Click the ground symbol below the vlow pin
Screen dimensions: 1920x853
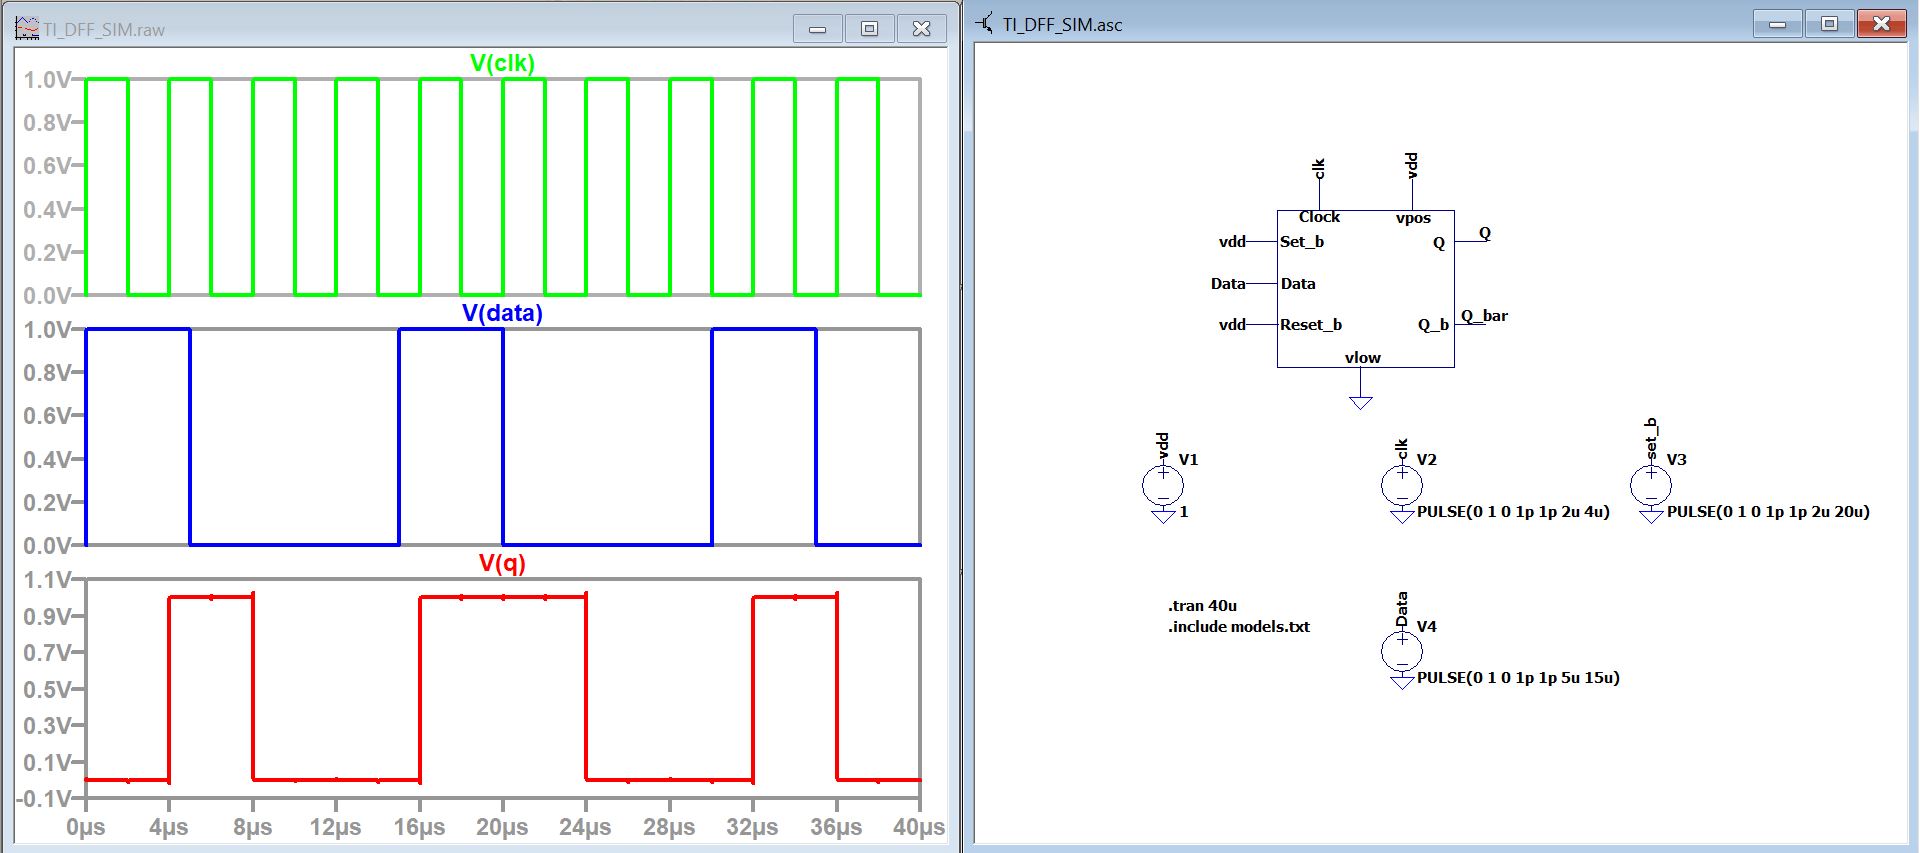tap(1360, 402)
